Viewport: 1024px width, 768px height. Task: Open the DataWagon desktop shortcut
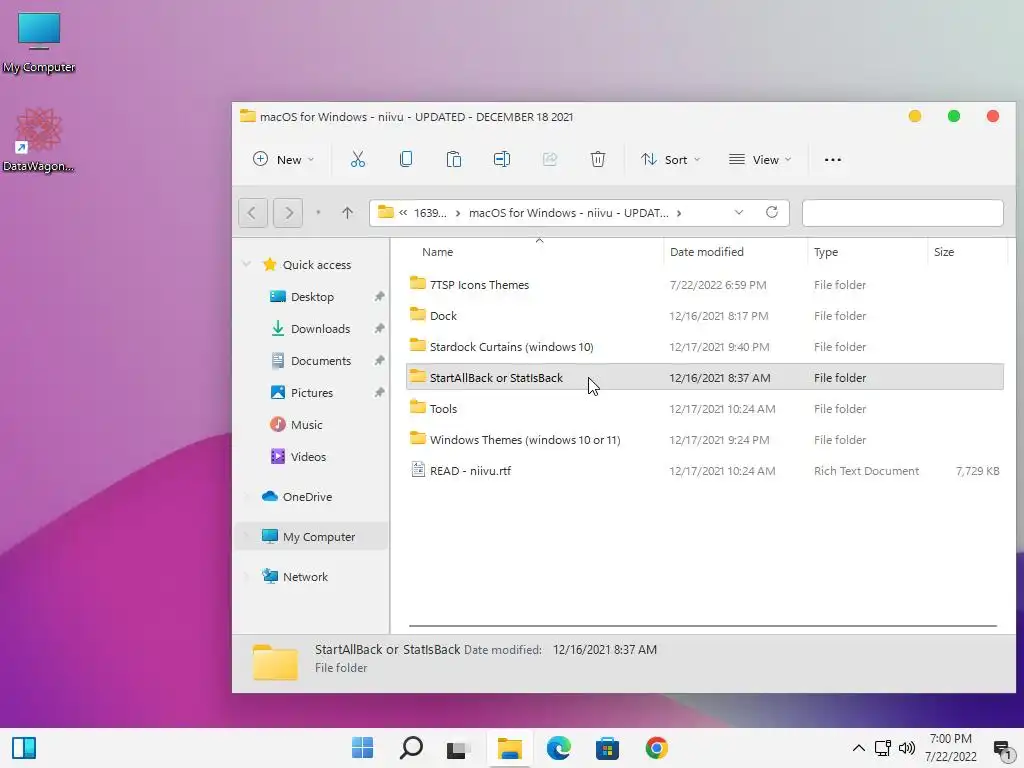(x=39, y=140)
